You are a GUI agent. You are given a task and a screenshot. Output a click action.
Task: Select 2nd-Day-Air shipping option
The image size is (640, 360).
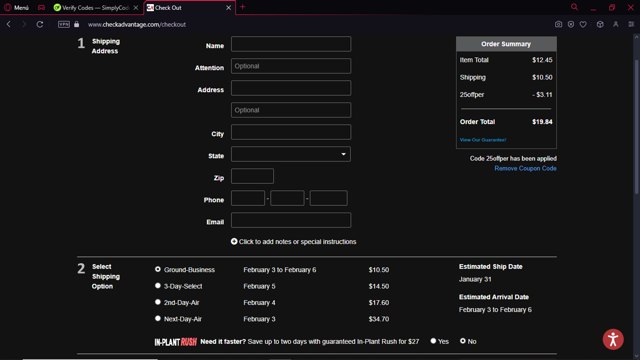(158, 302)
